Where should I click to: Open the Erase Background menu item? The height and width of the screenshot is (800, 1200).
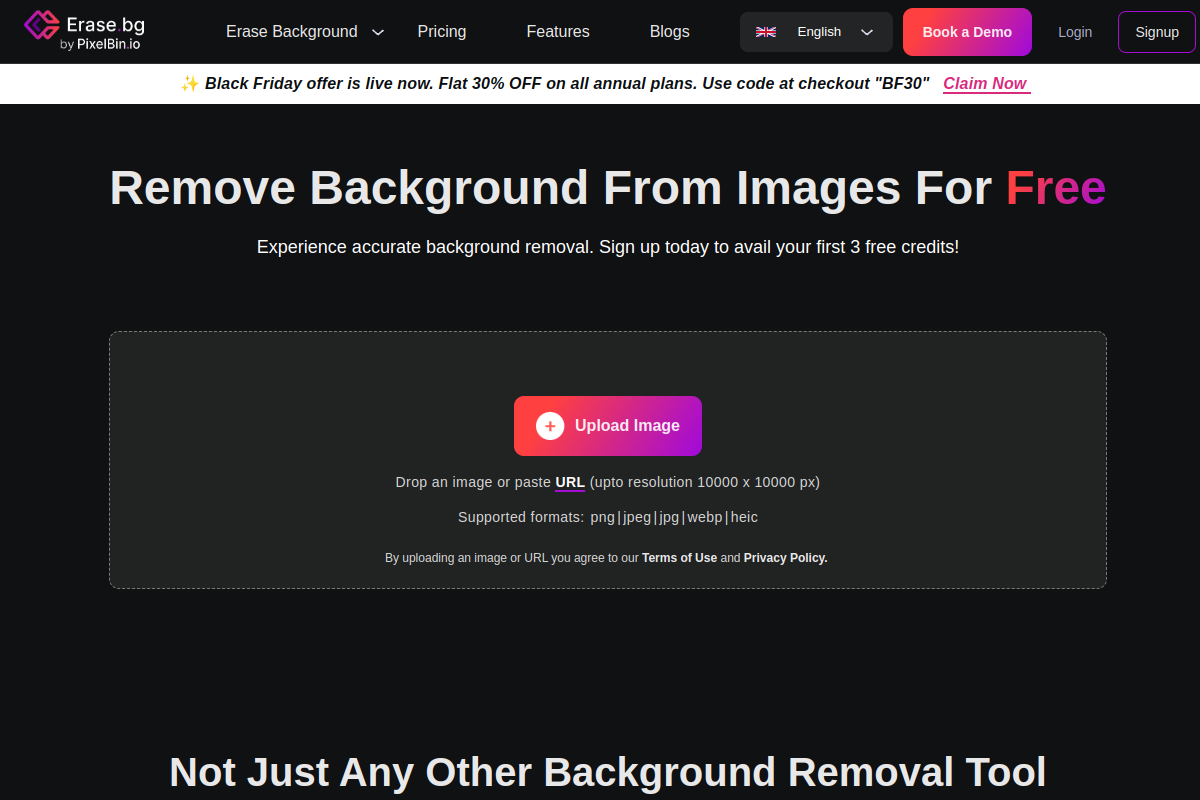291,32
